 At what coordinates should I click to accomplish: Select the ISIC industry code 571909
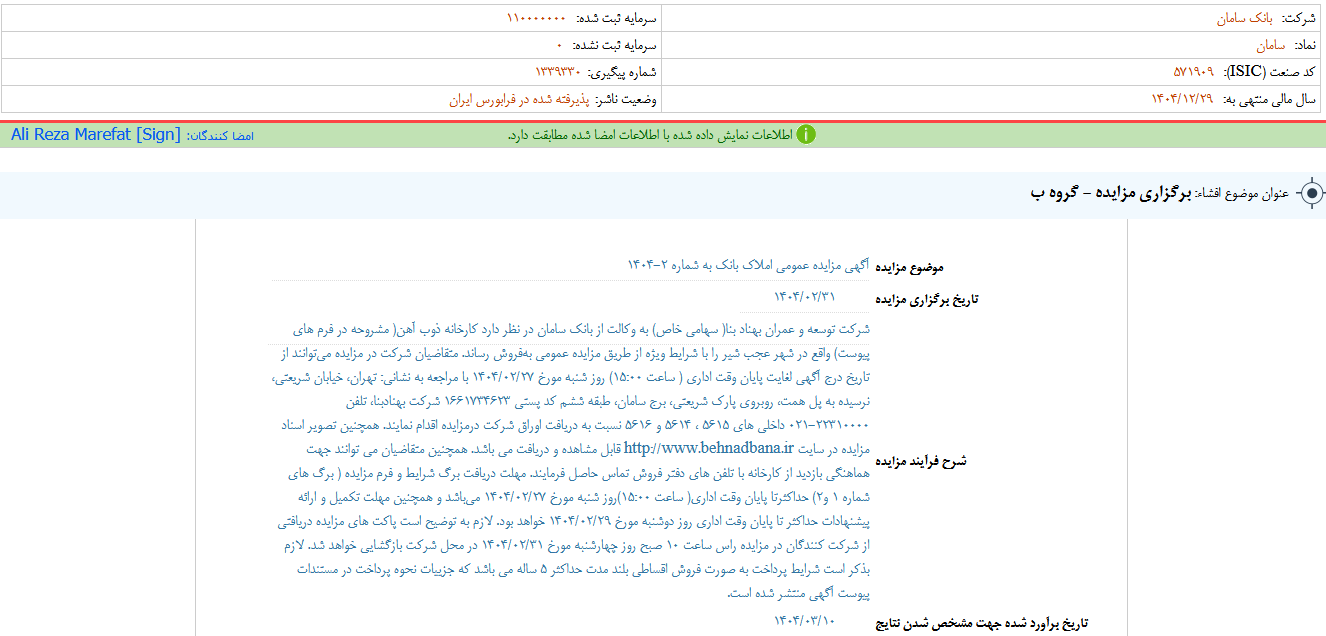click(x=1193, y=72)
